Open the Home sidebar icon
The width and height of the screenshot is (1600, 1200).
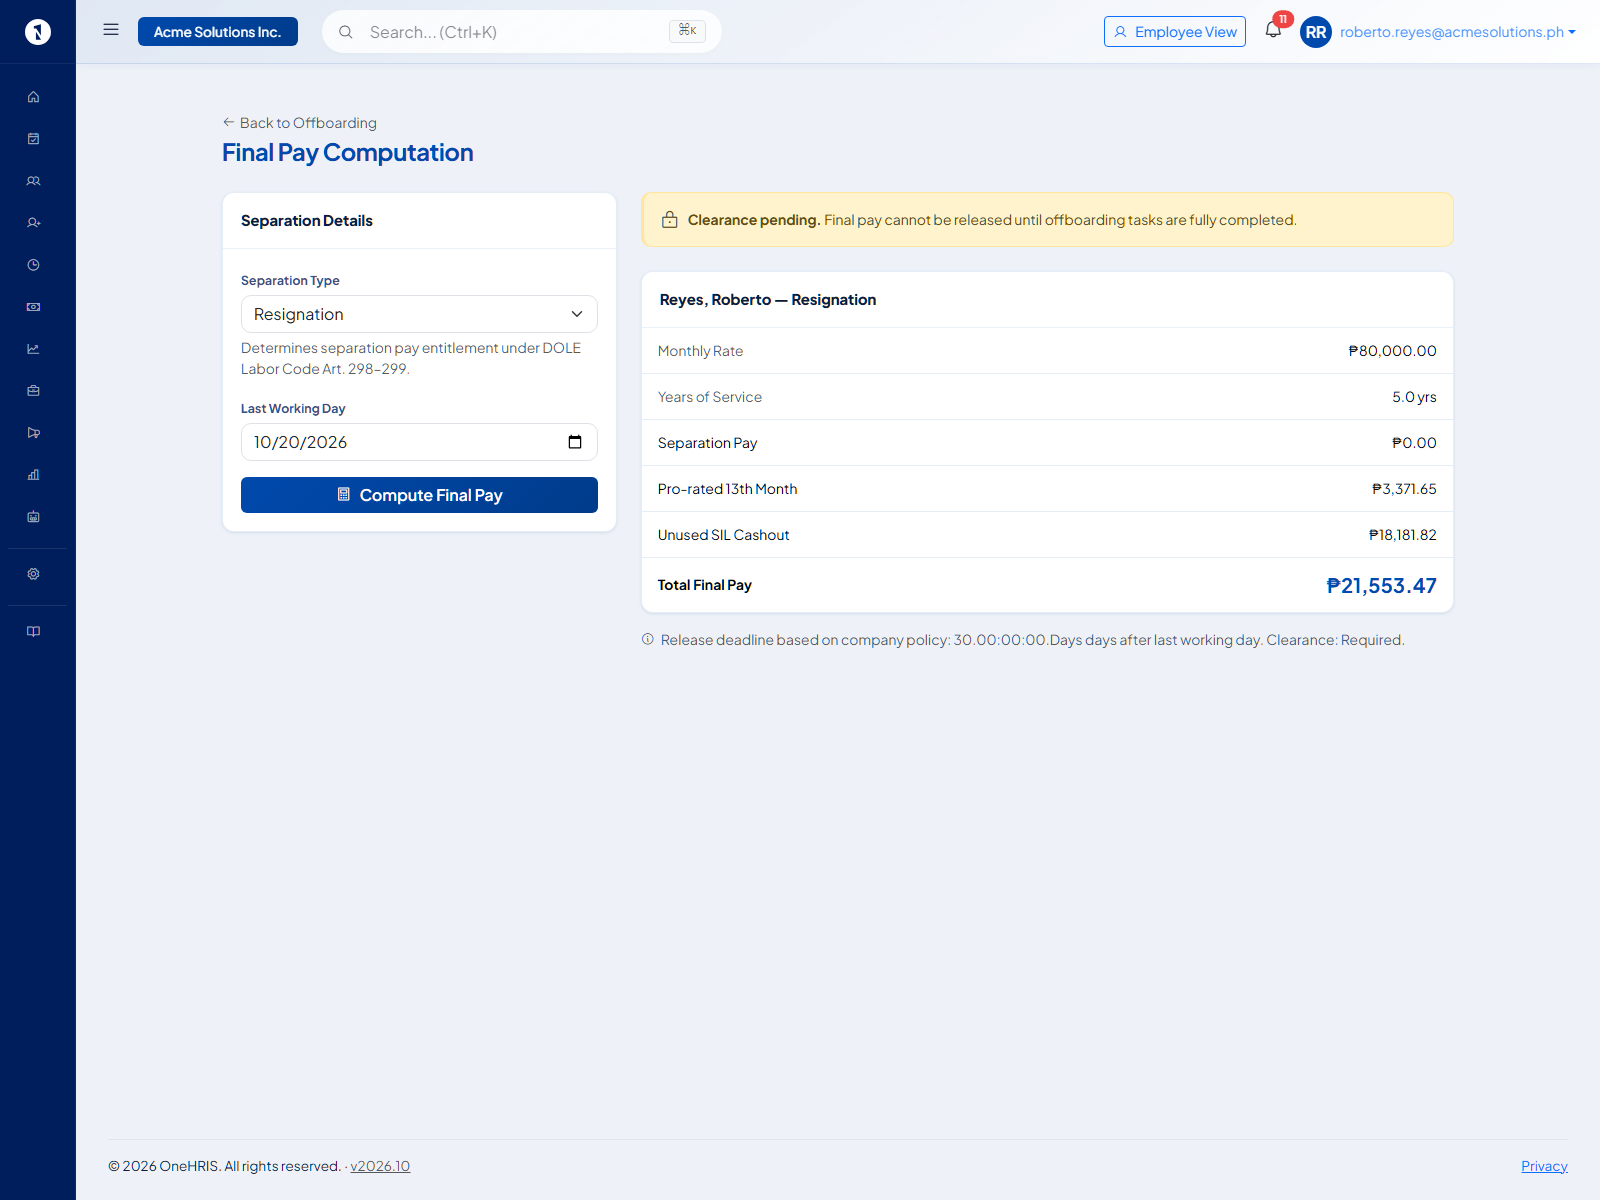click(x=33, y=97)
